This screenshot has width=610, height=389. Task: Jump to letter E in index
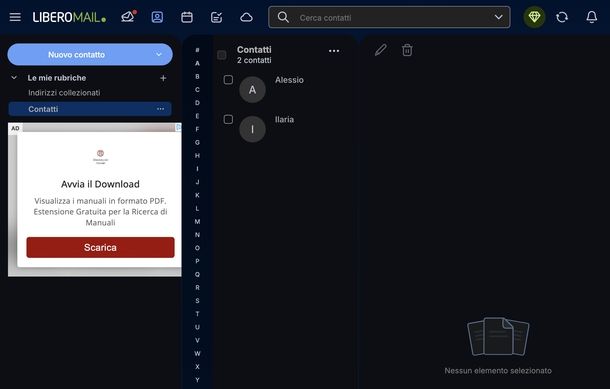(x=197, y=116)
